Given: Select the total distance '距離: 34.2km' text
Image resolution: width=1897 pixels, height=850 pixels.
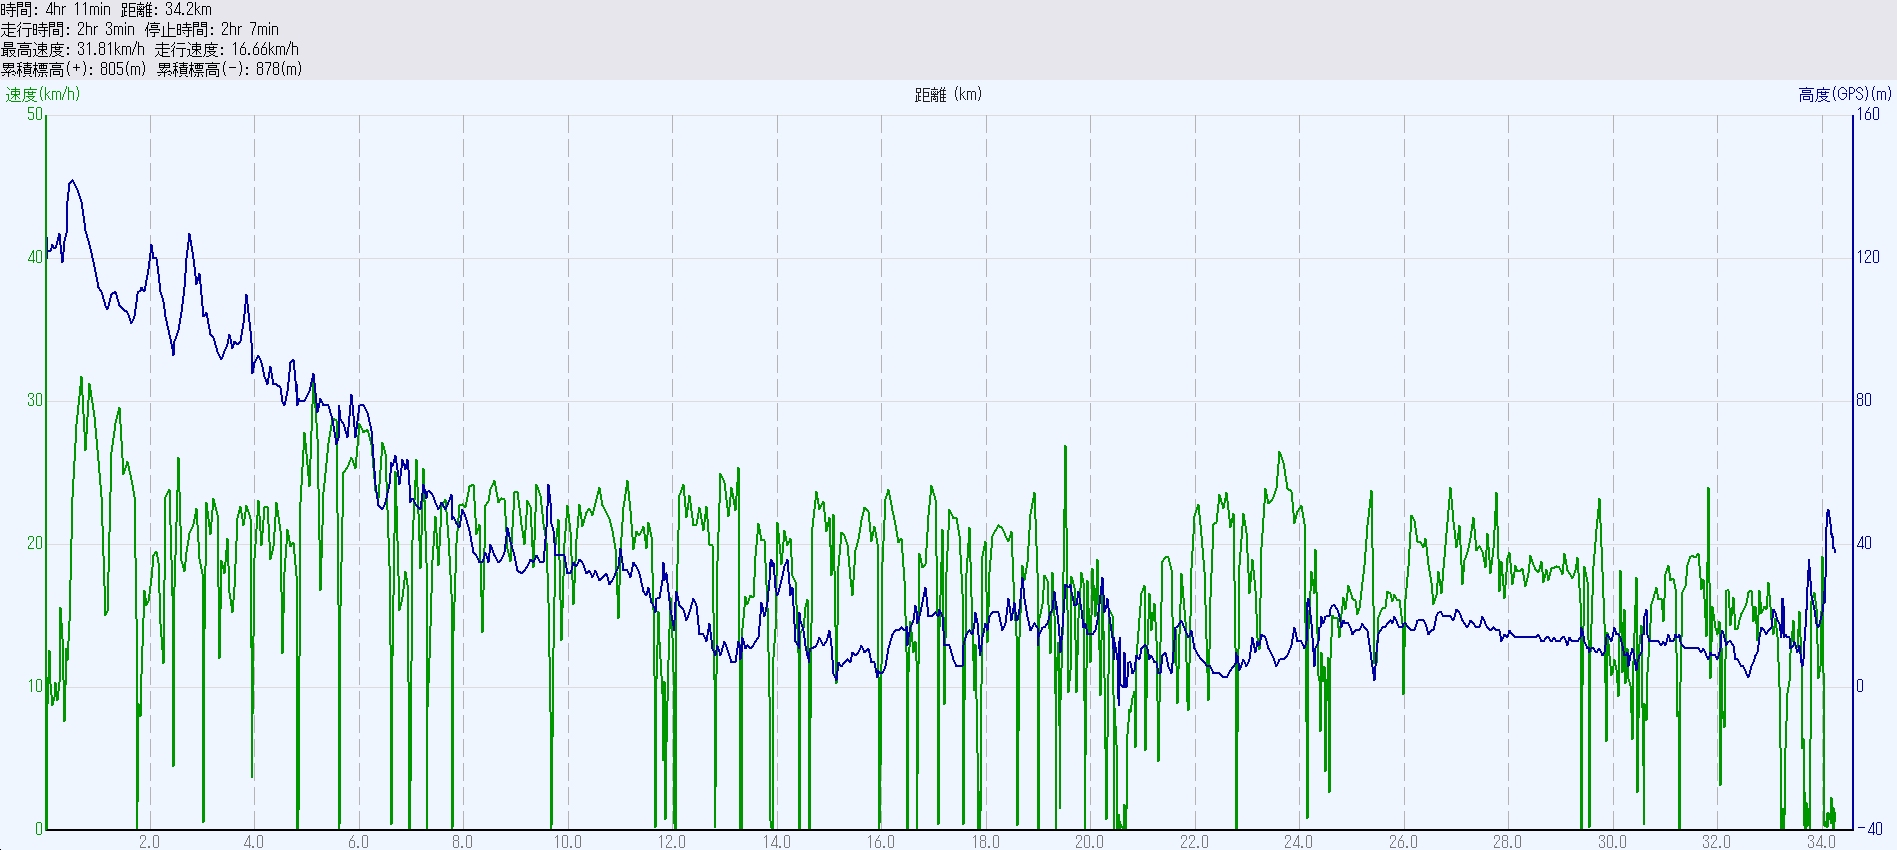Looking at the screenshot, I should [167, 9].
